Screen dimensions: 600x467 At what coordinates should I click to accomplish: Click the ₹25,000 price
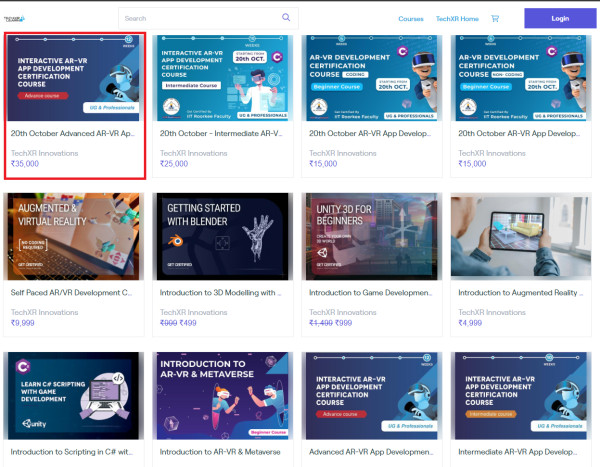click(174, 164)
